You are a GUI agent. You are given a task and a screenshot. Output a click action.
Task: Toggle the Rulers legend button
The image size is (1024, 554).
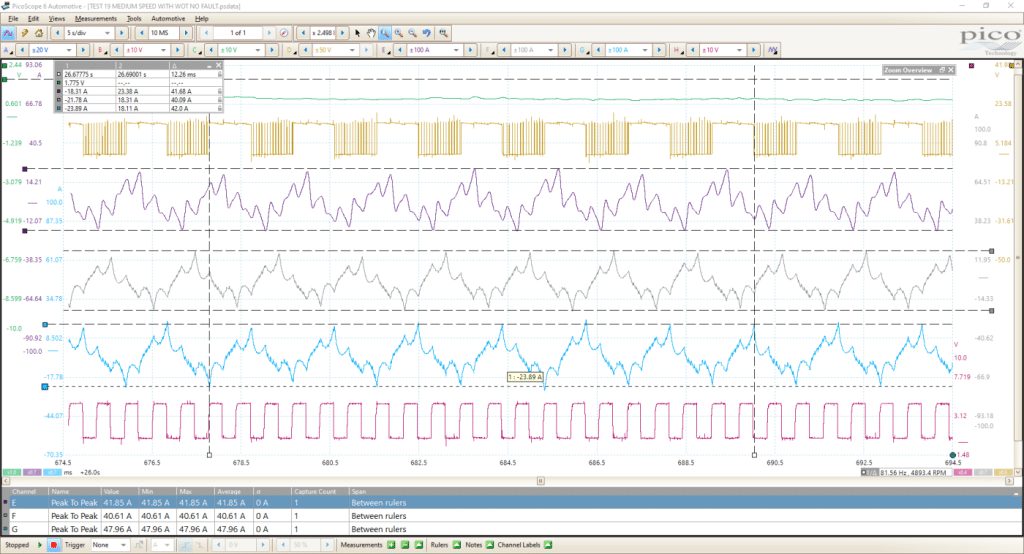(x=456, y=545)
